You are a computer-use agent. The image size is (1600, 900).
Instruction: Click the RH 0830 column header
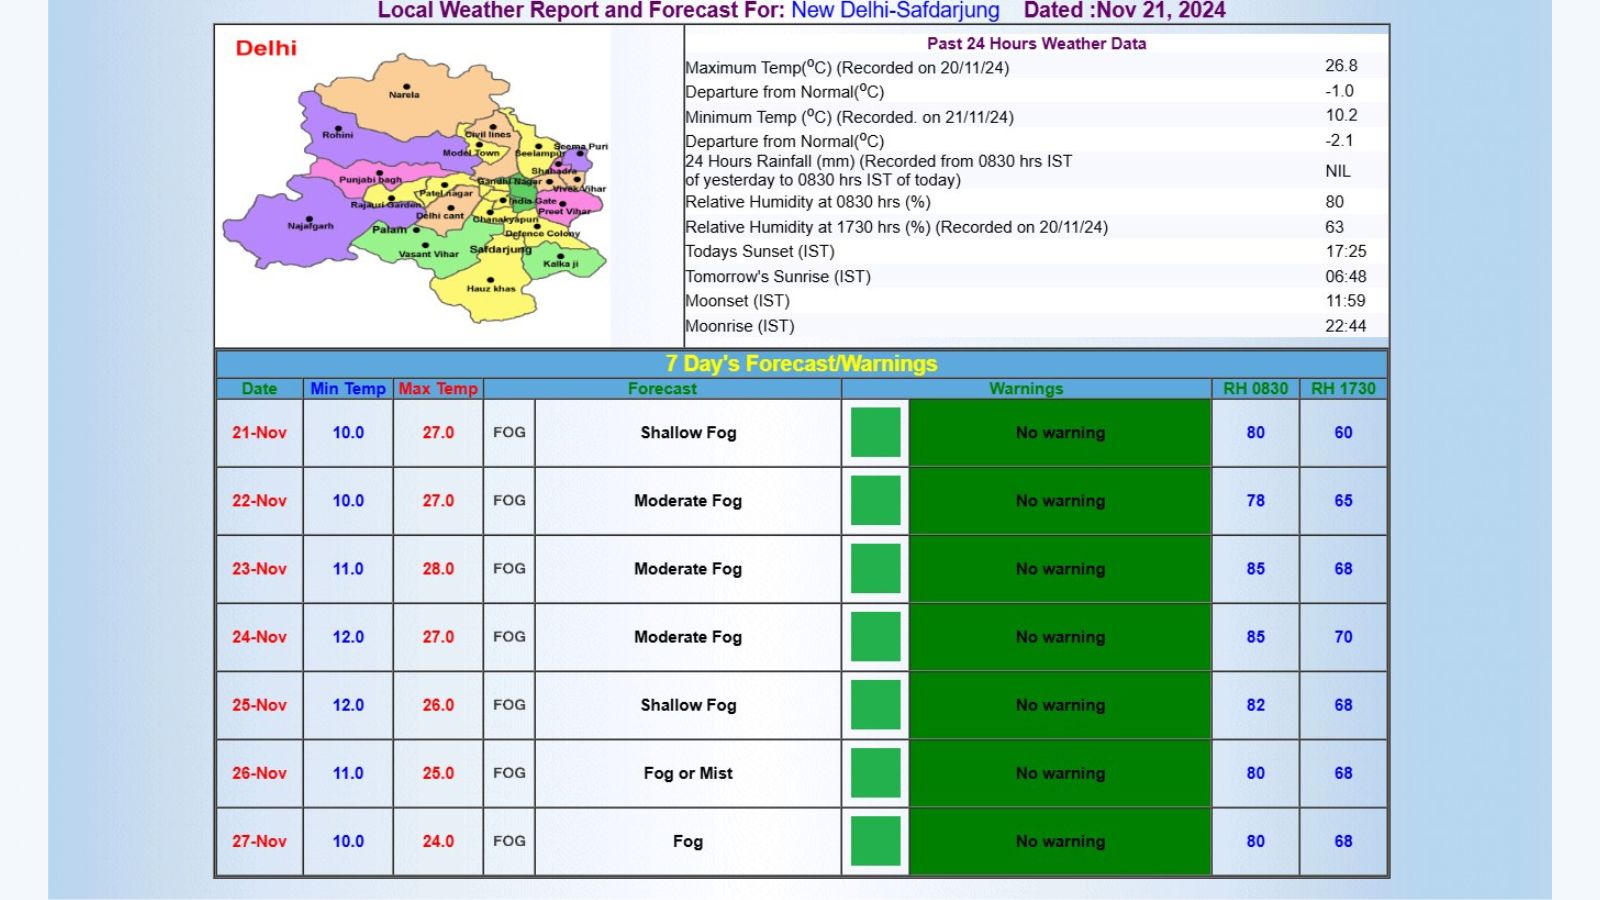point(1255,389)
